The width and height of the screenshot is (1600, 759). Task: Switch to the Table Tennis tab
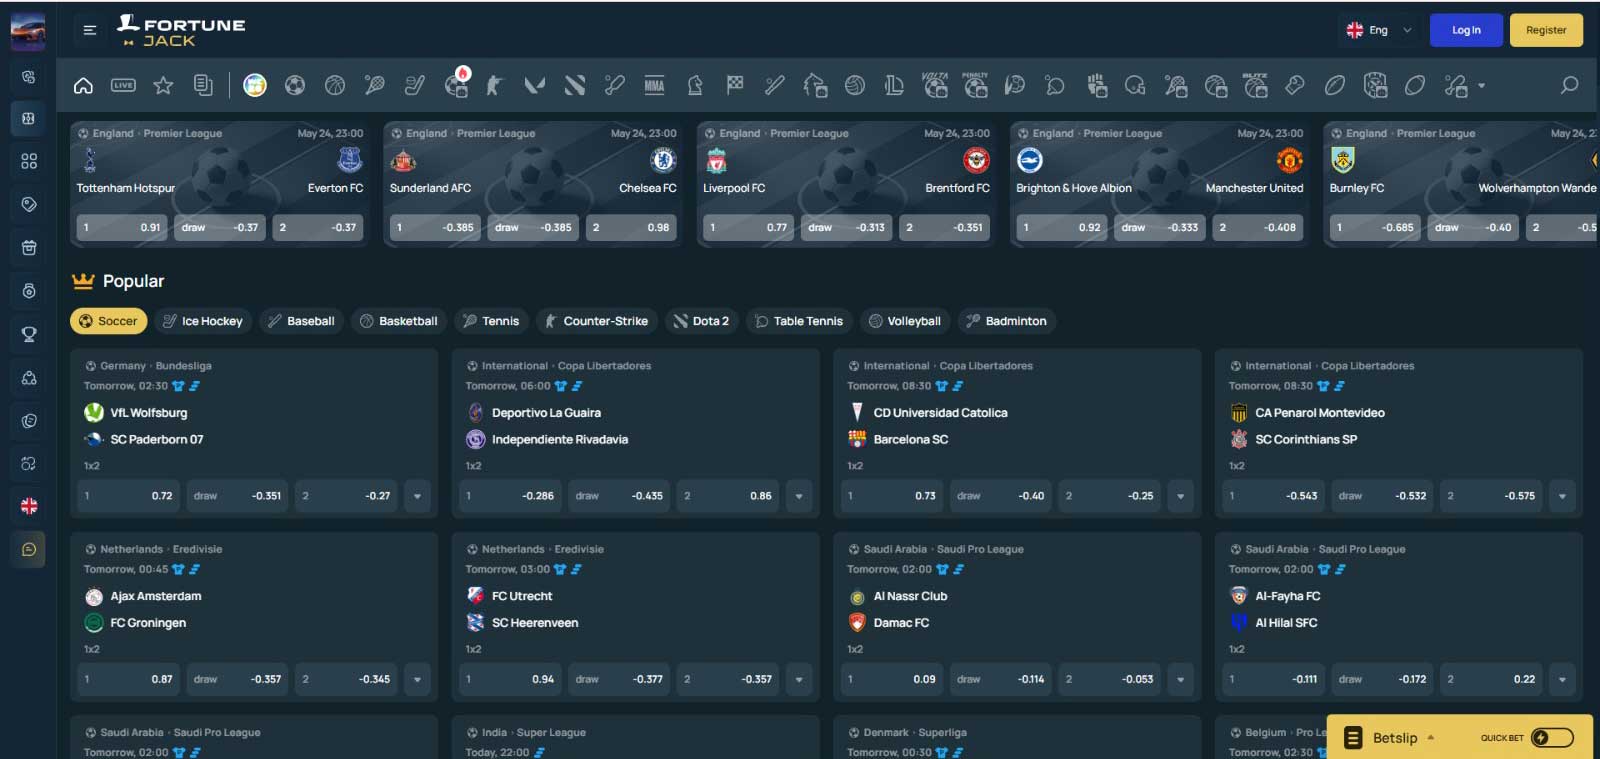[799, 321]
